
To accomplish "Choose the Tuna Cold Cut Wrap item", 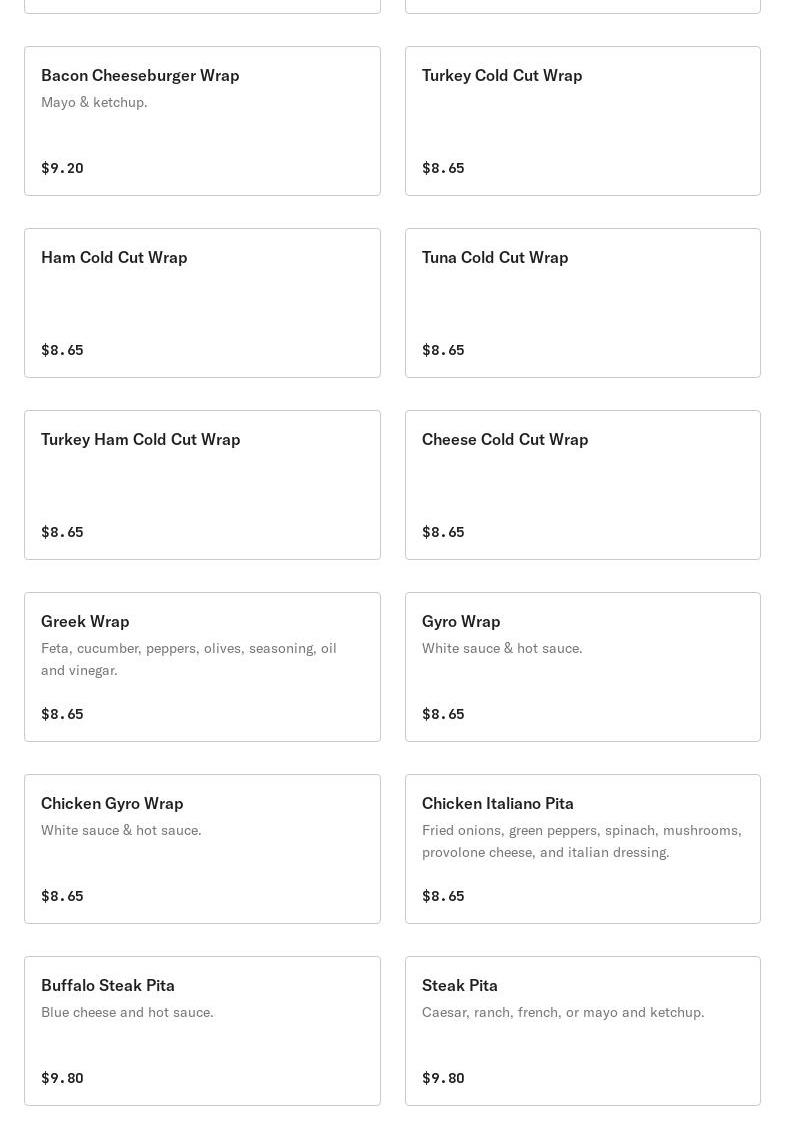I will (x=582, y=303).
